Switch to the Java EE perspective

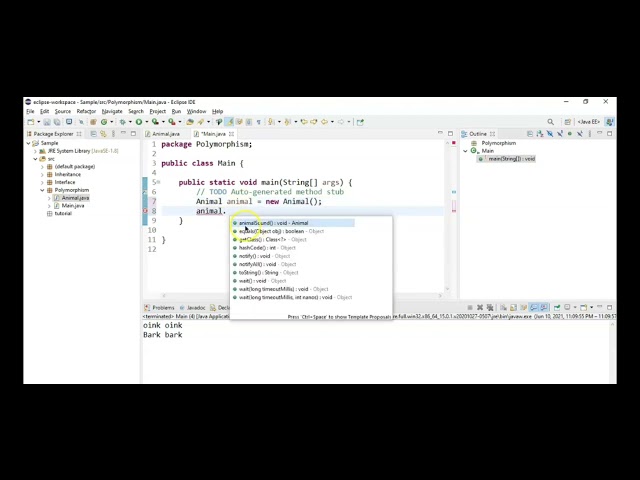click(x=588, y=122)
